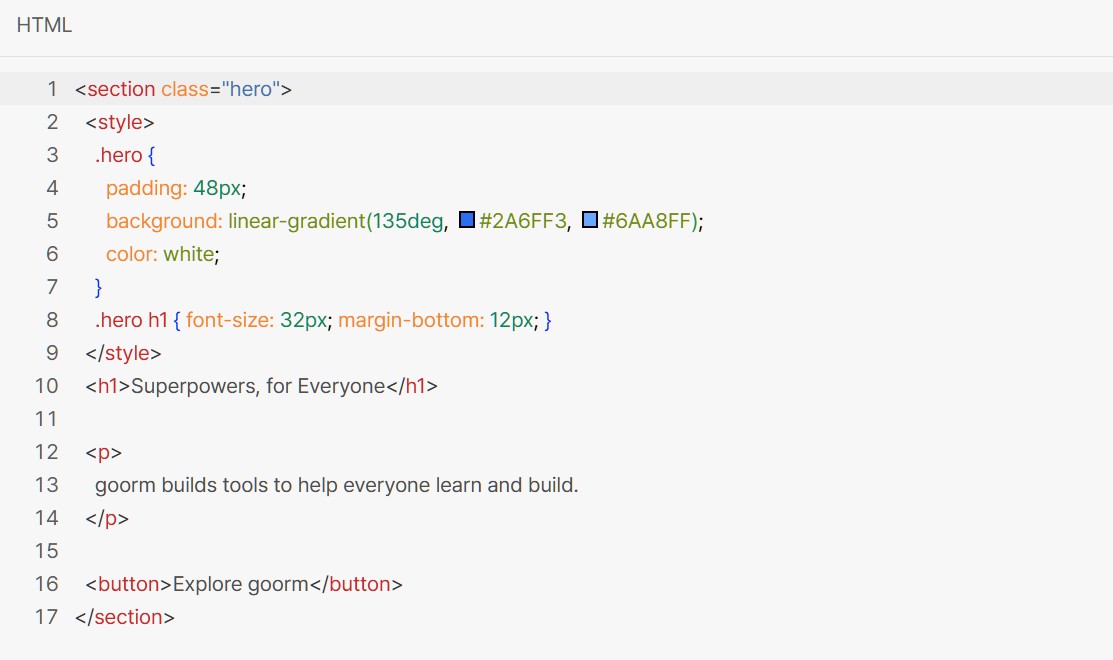Click the closing p tag

click(107, 518)
